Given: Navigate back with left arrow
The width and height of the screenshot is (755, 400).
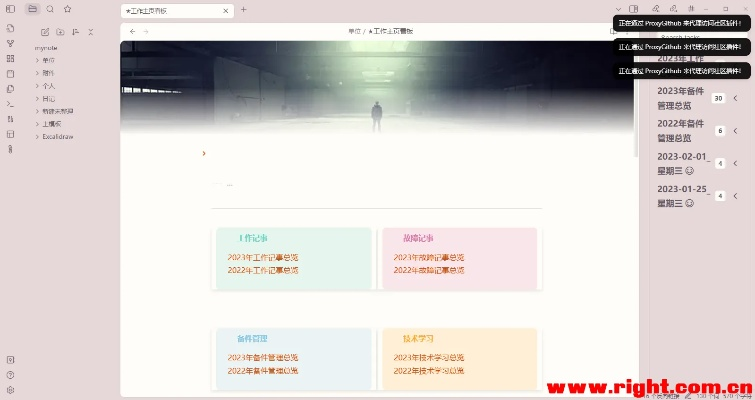Looking at the screenshot, I should [132, 32].
